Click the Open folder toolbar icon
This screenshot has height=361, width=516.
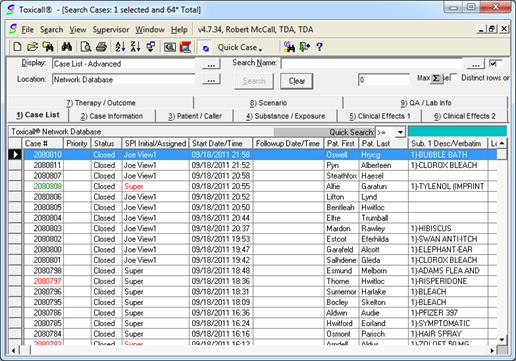point(32,47)
